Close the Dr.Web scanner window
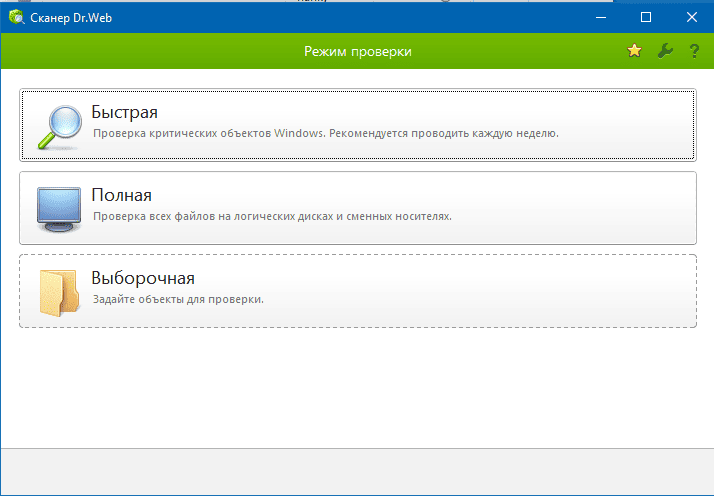The width and height of the screenshot is (714, 496). (692, 17)
